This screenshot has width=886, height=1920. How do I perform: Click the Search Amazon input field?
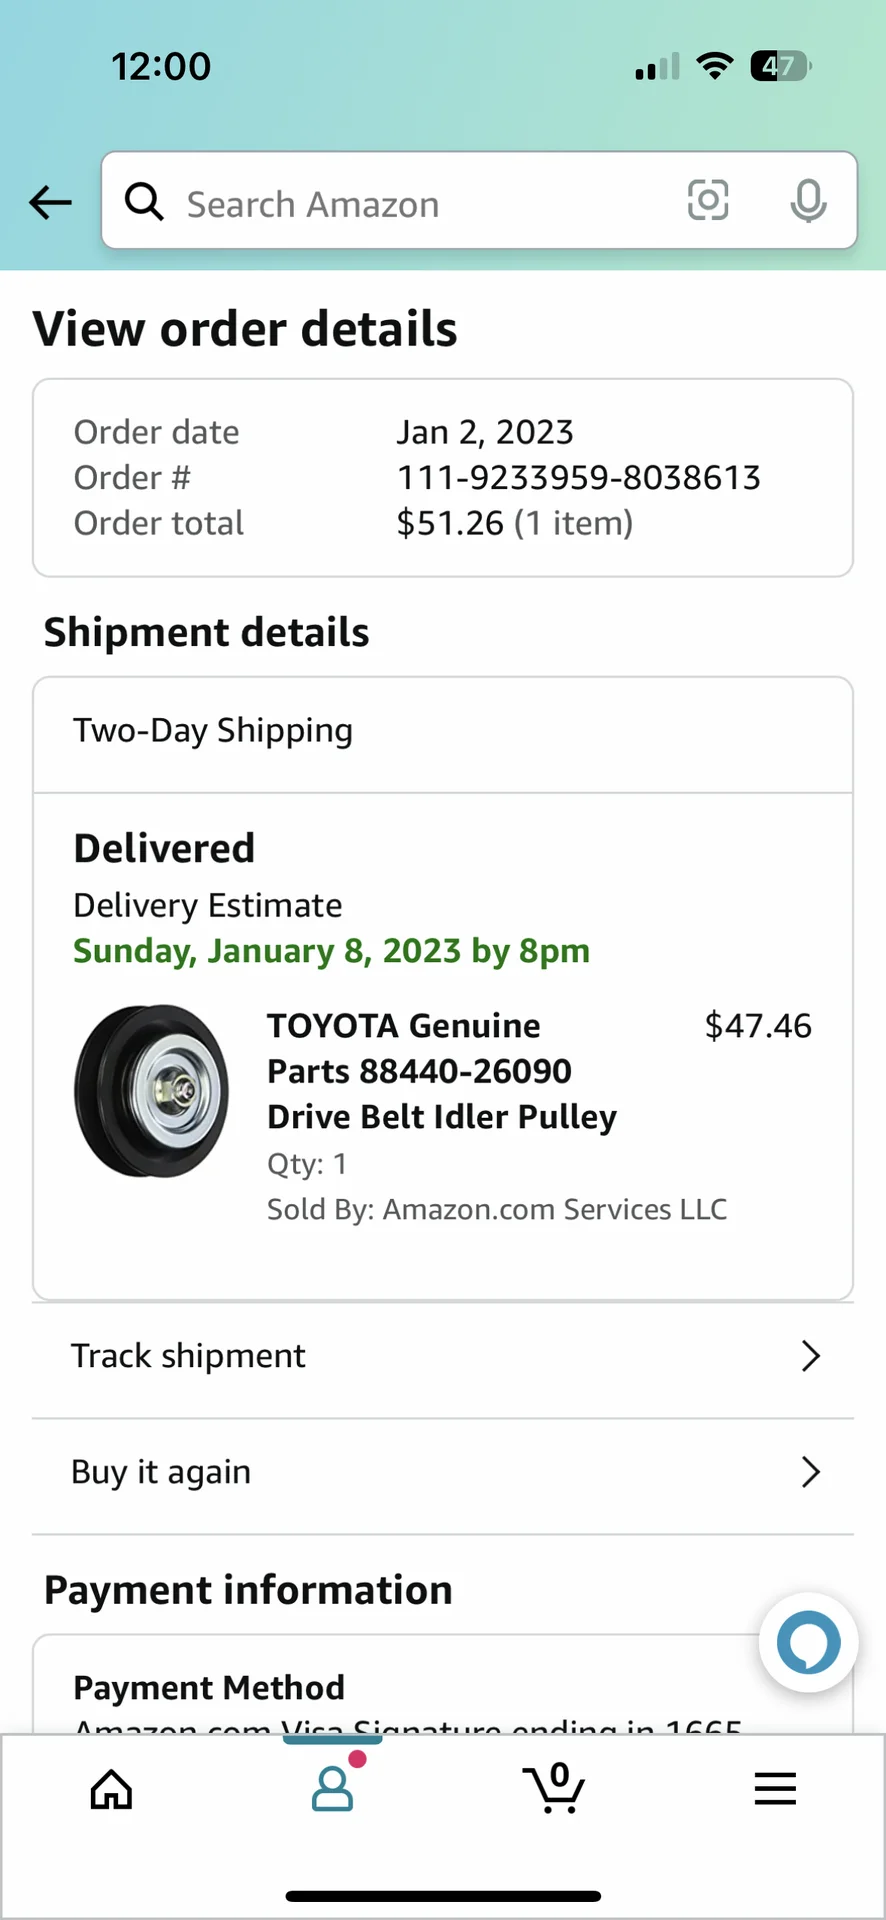[420, 204]
